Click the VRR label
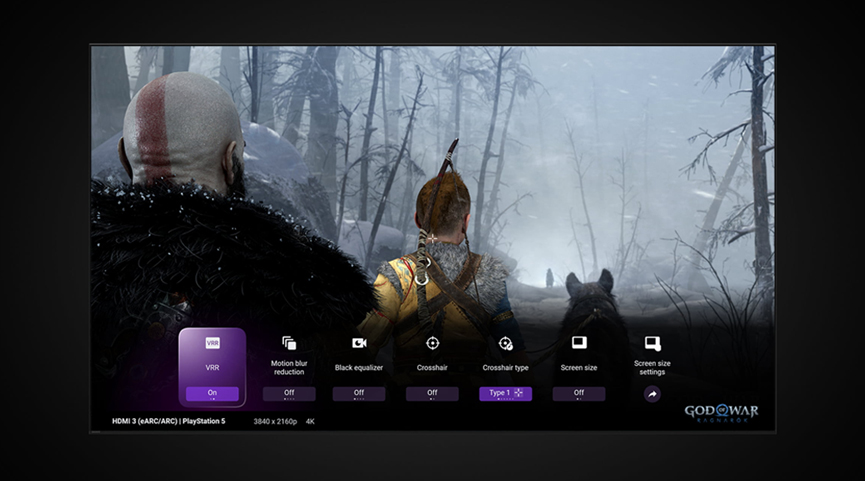Screen dimensions: 865x481 coord(212,367)
